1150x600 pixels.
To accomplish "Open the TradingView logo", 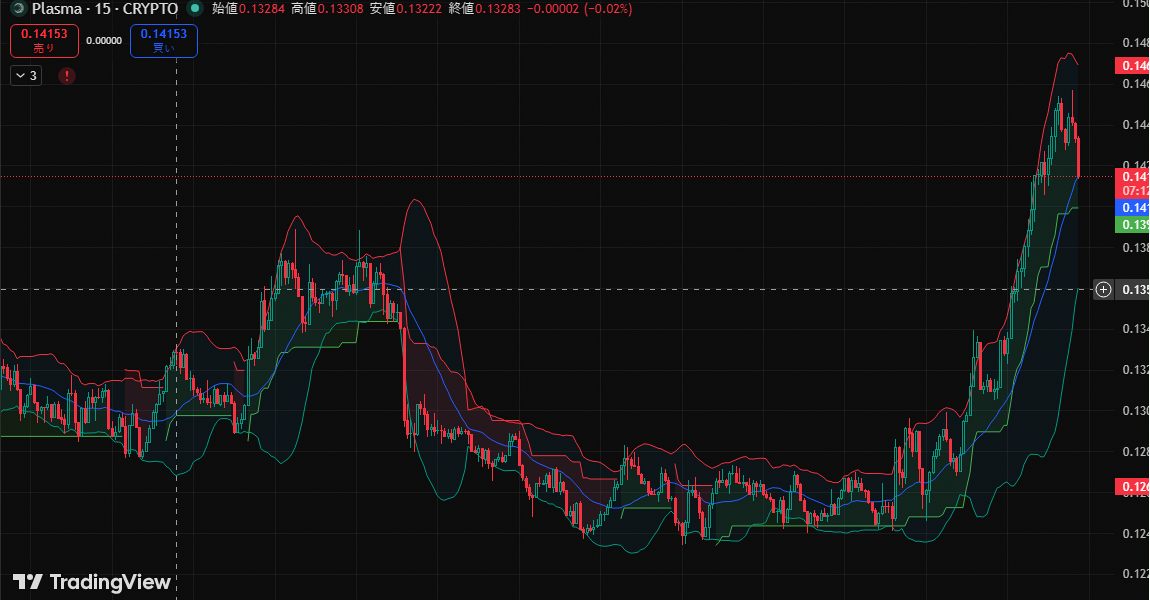I will click(x=91, y=582).
